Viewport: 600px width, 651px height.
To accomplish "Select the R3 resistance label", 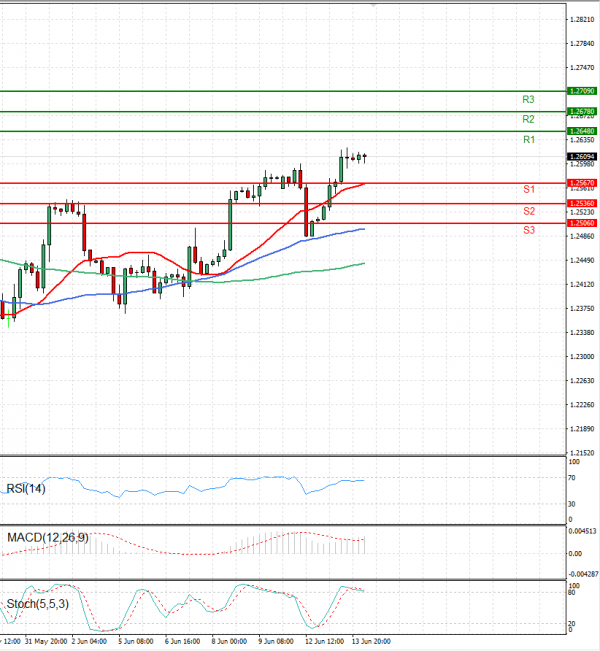I will point(528,100).
